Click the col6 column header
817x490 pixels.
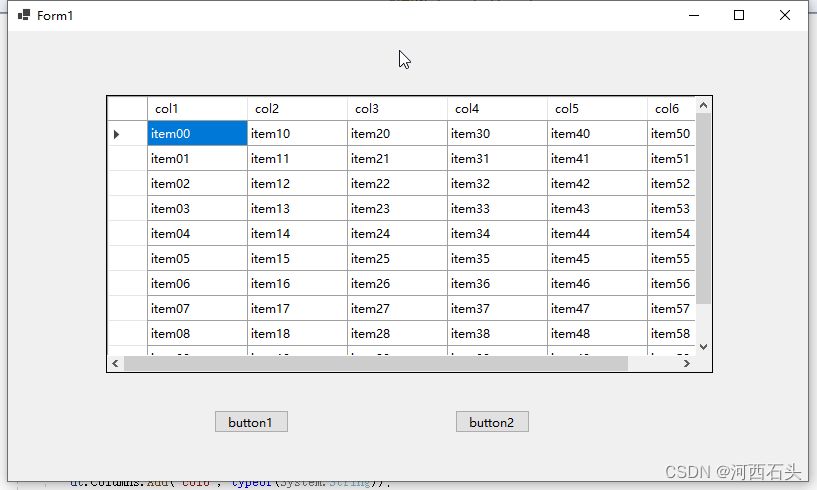(672, 108)
